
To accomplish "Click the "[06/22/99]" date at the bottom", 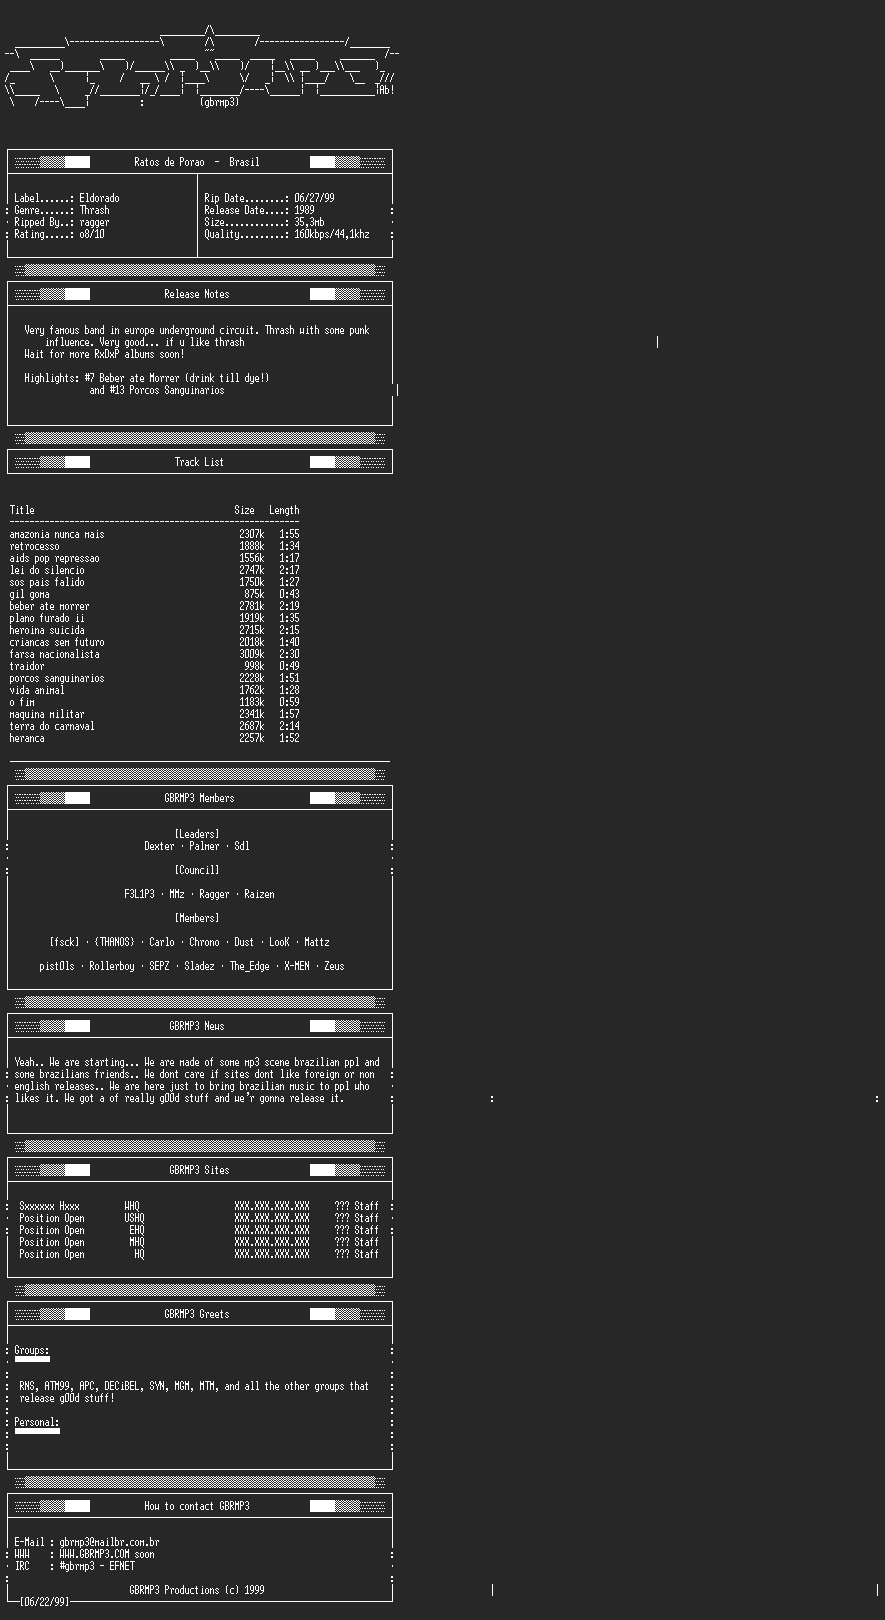I will (44, 1602).
